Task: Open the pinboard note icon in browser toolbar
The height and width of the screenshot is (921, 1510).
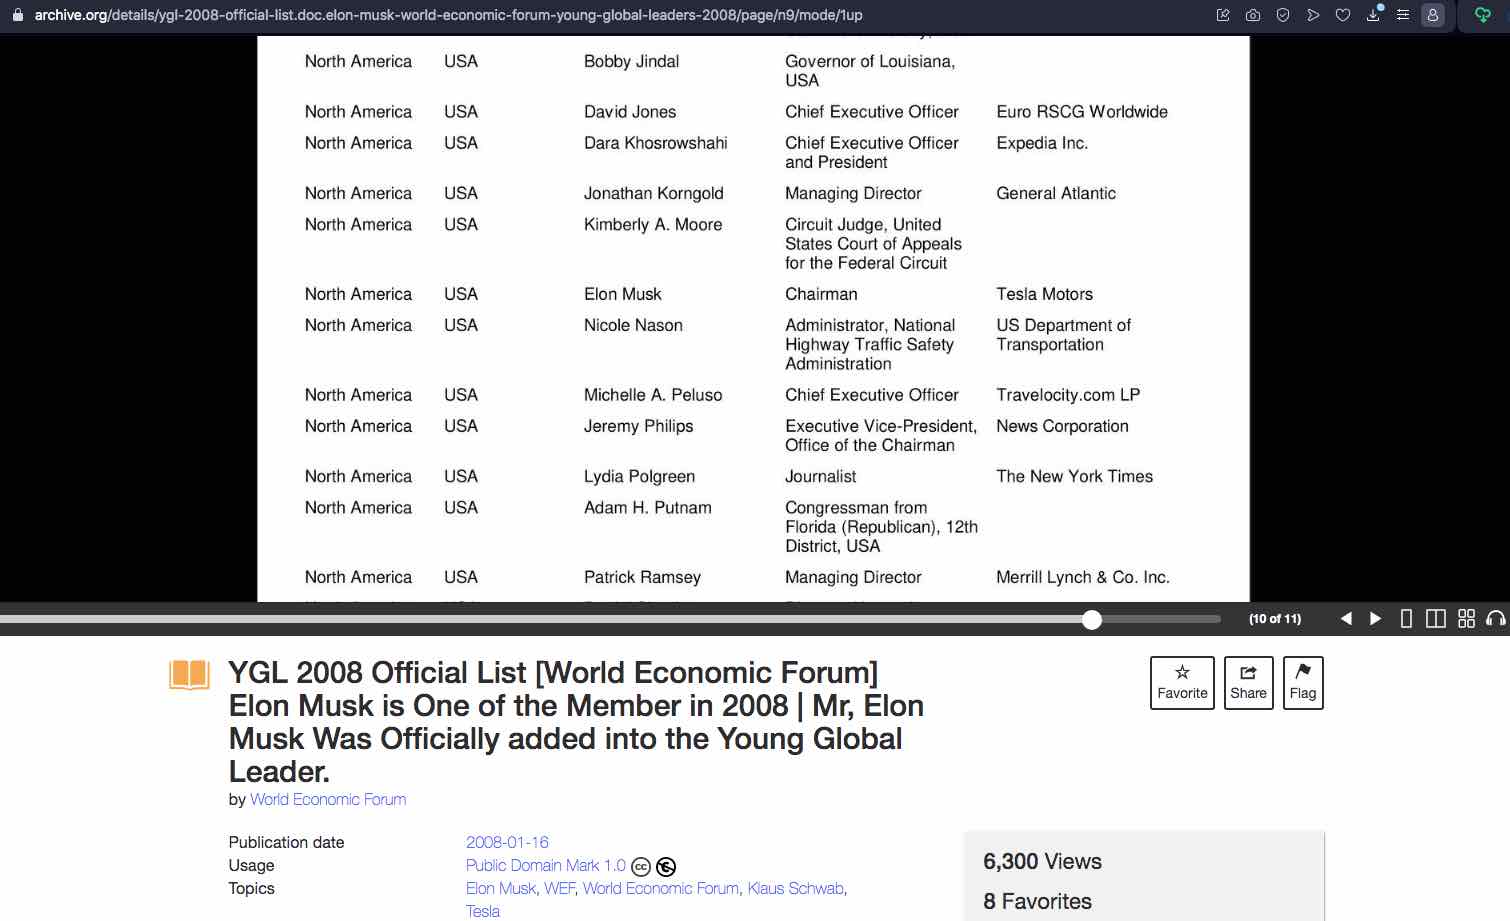Action: click(1223, 15)
